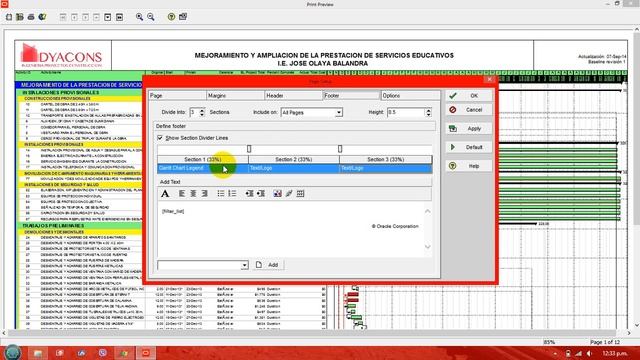Click the Section 2 (33%) column header
The width and height of the screenshot is (640, 360).
(294, 160)
